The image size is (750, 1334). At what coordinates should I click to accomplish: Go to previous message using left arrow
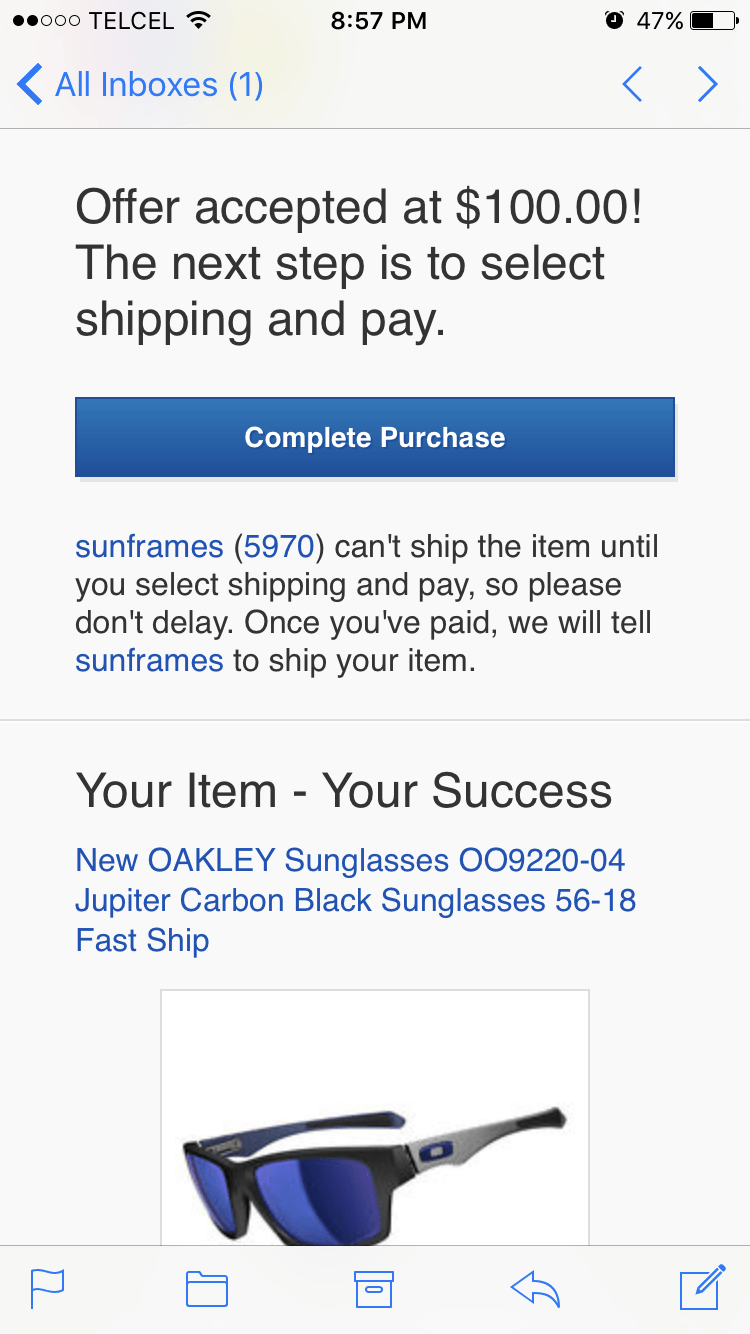[x=632, y=85]
